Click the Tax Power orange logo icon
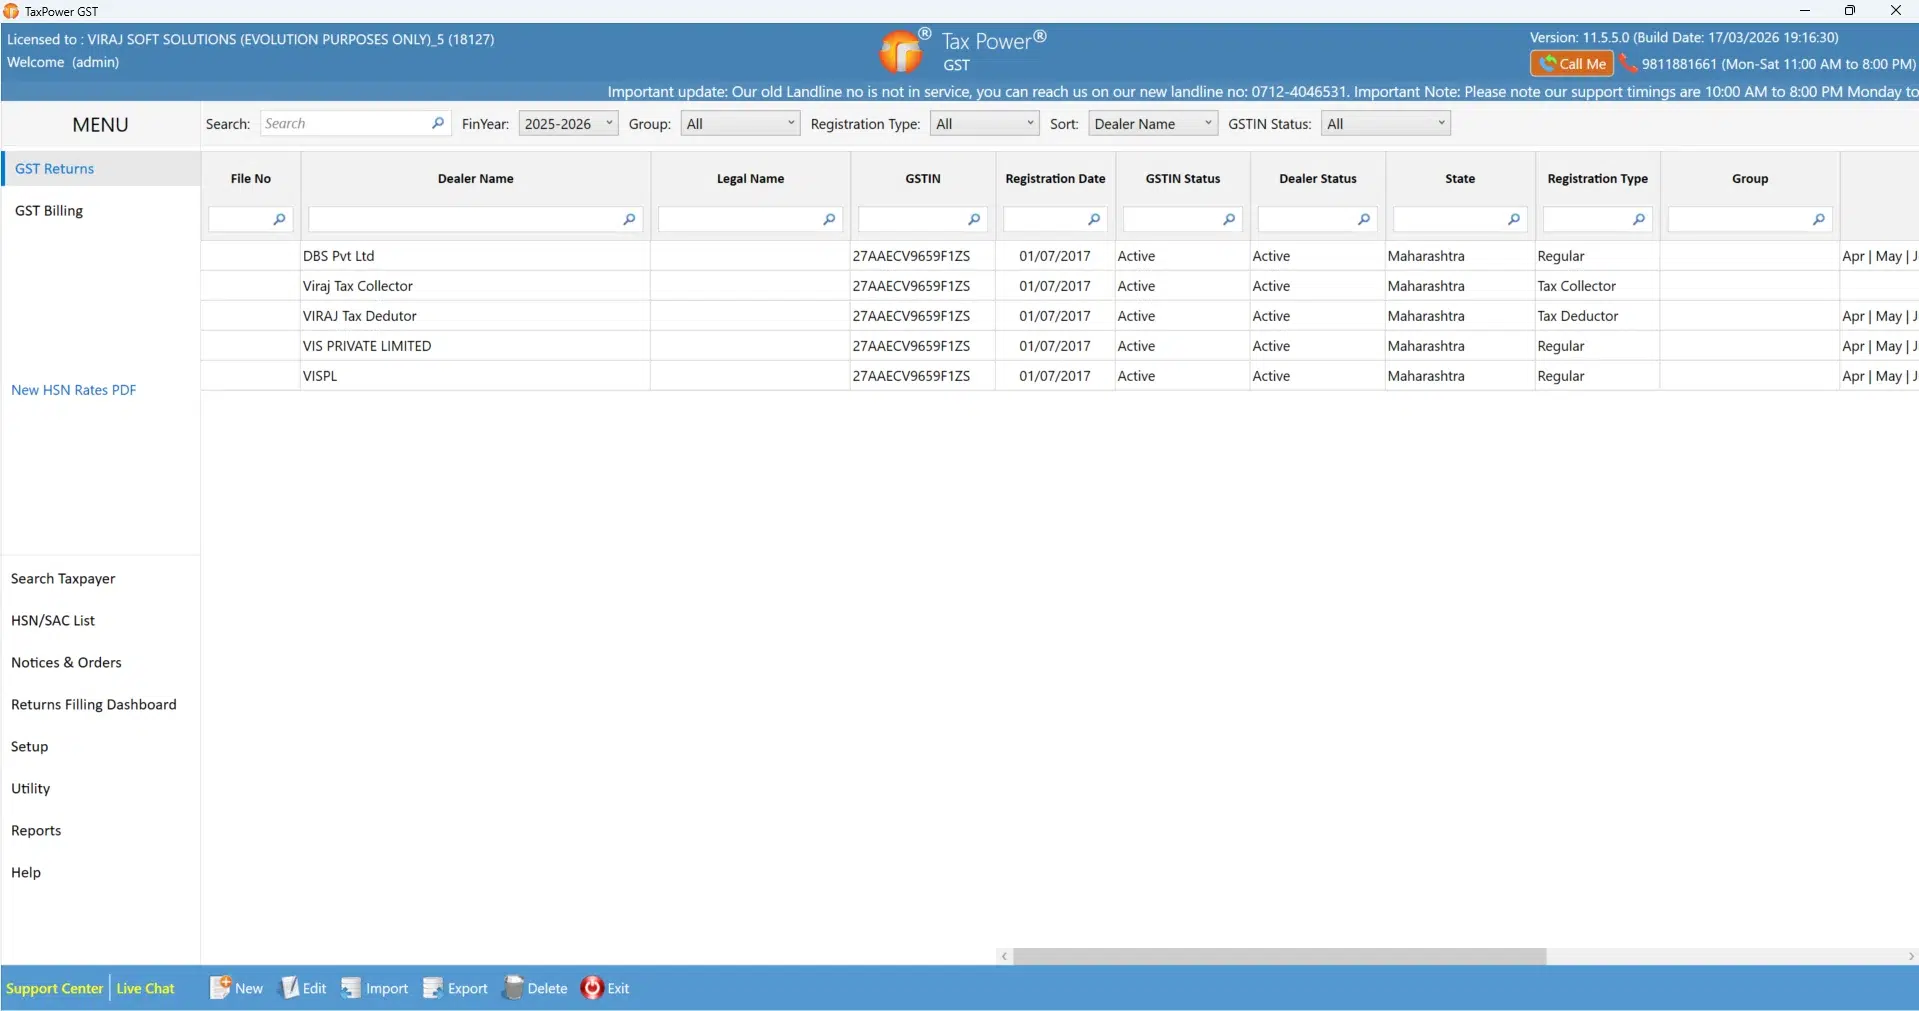The width and height of the screenshot is (1919, 1011). (901, 51)
